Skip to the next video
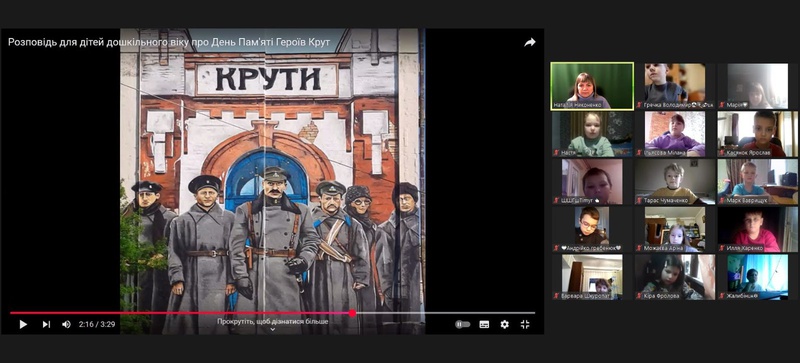The height and width of the screenshot is (363, 800). (46, 324)
